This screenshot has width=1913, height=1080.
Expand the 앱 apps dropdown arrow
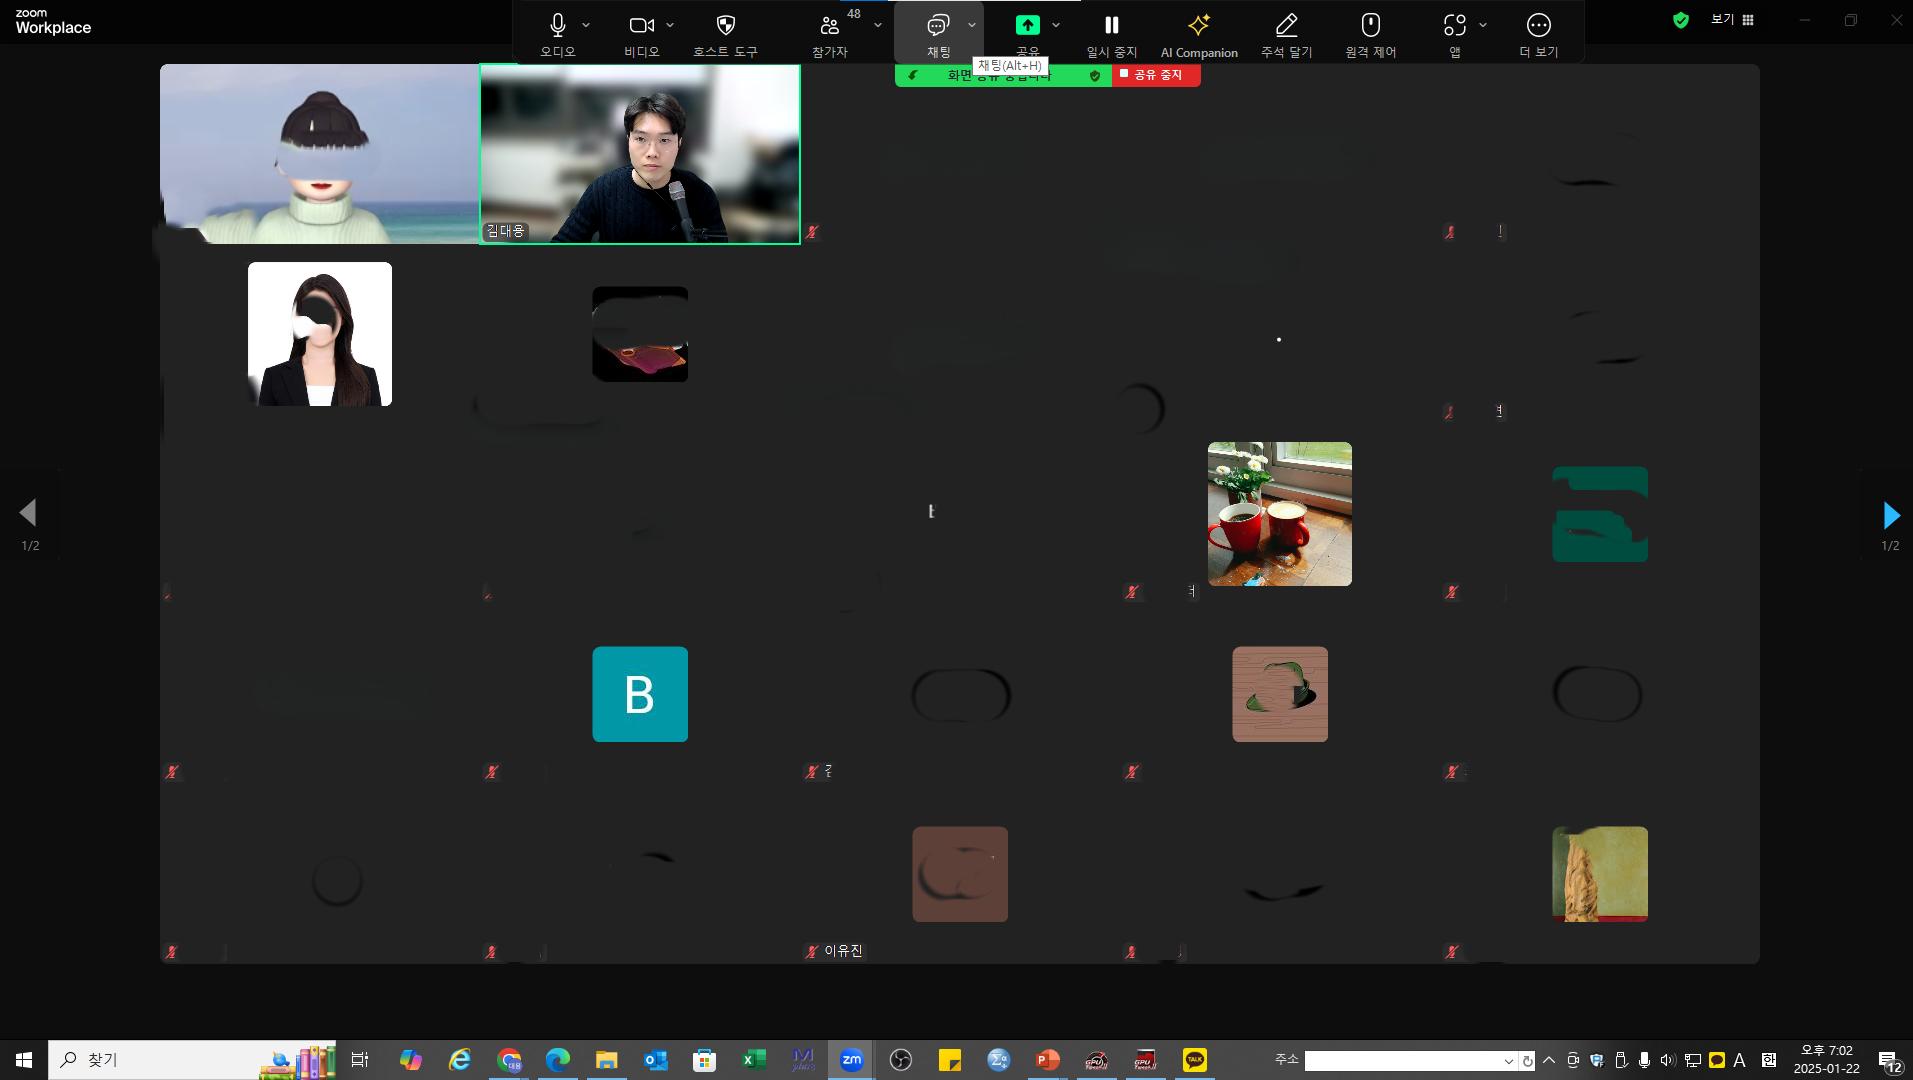coord(1483,25)
